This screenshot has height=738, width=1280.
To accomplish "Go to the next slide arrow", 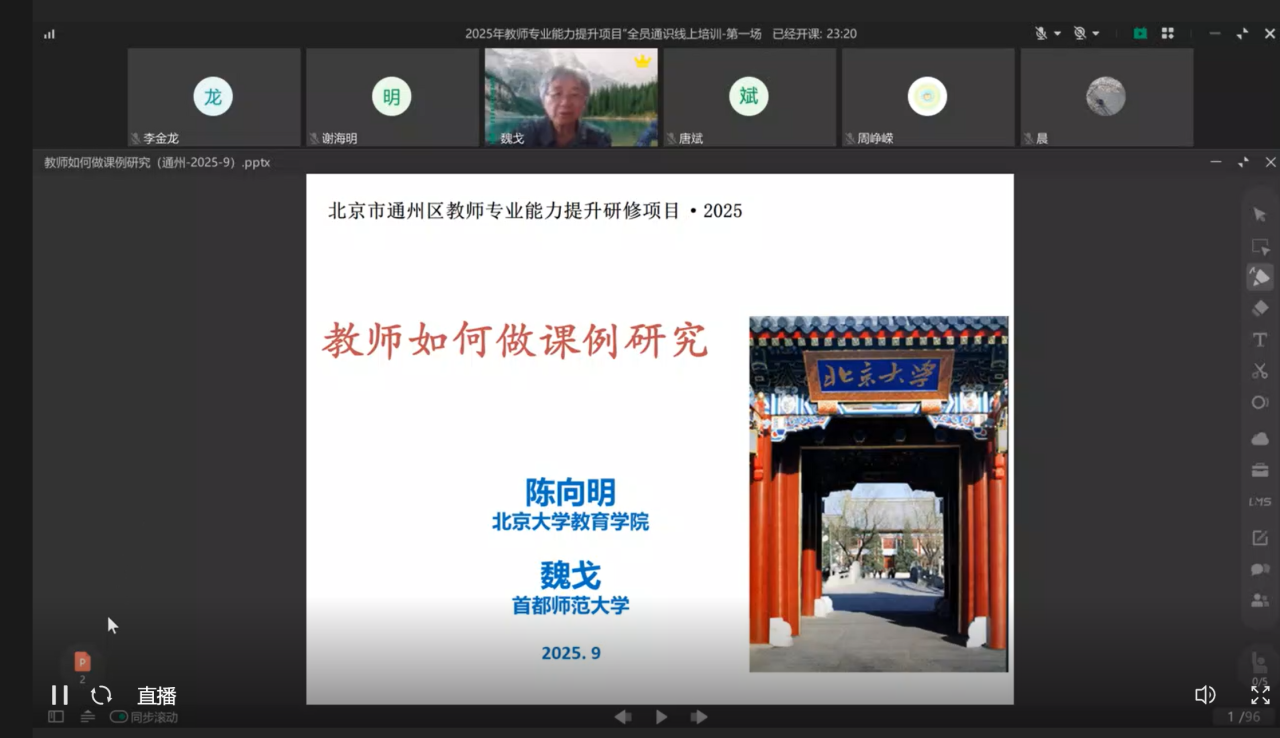I will tap(699, 717).
